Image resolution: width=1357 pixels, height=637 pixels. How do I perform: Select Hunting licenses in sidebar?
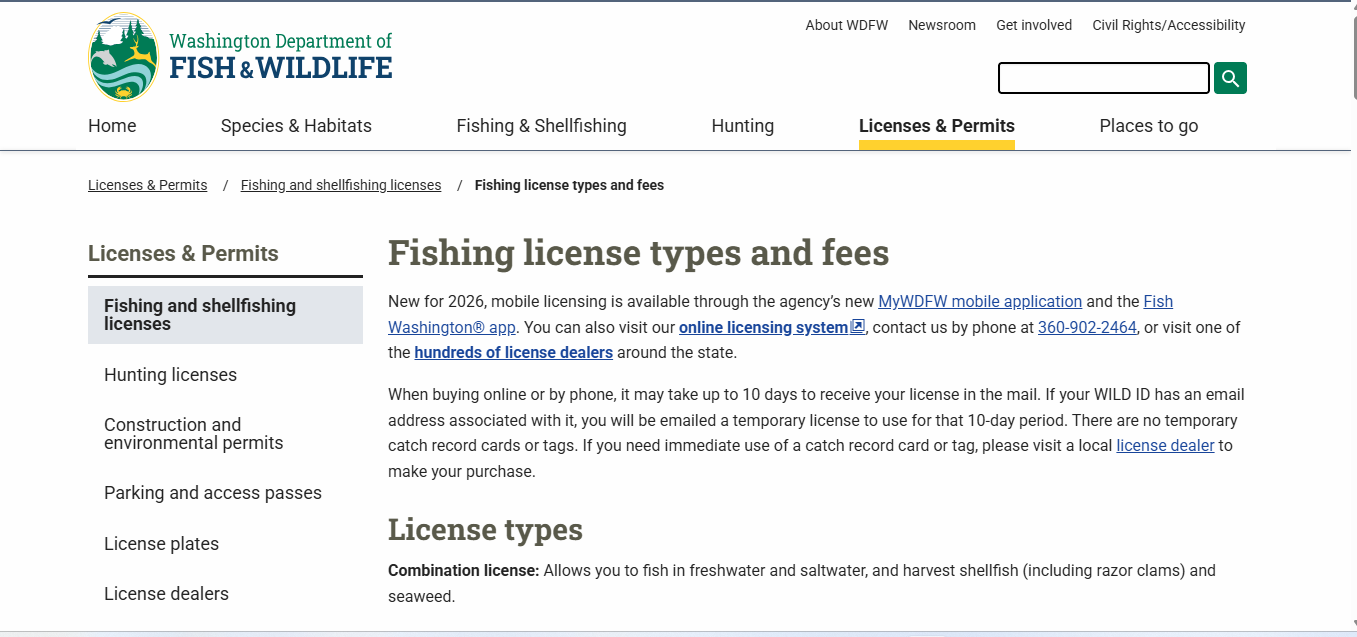170,375
